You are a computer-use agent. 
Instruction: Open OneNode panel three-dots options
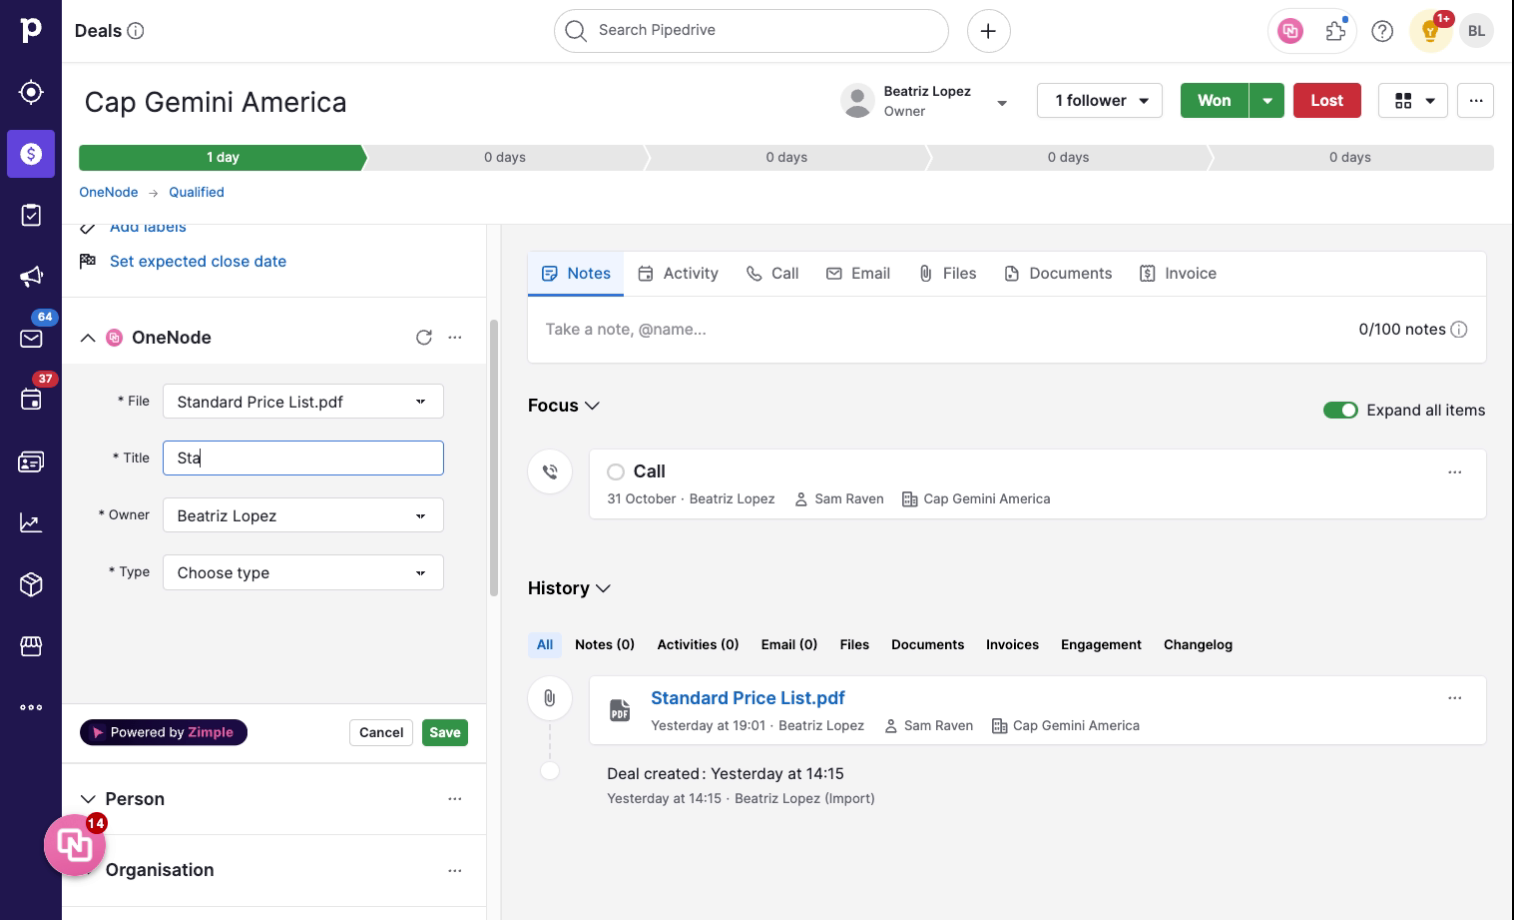[x=455, y=338]
